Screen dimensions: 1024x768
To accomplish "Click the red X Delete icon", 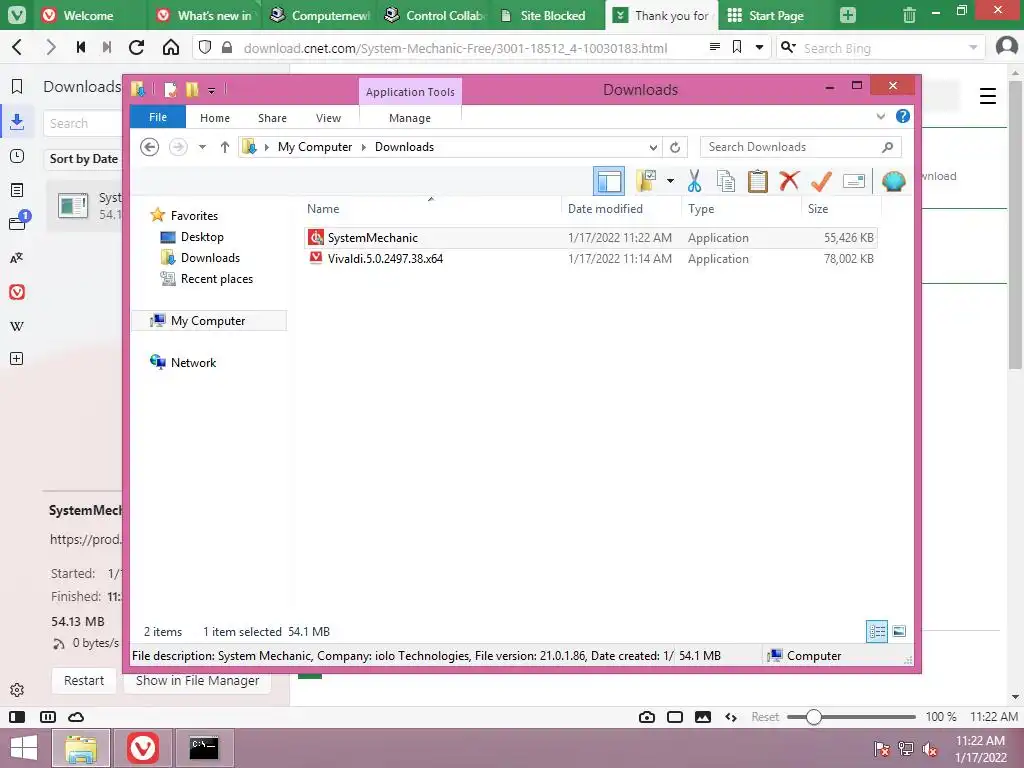I will (x=789, y=181).
